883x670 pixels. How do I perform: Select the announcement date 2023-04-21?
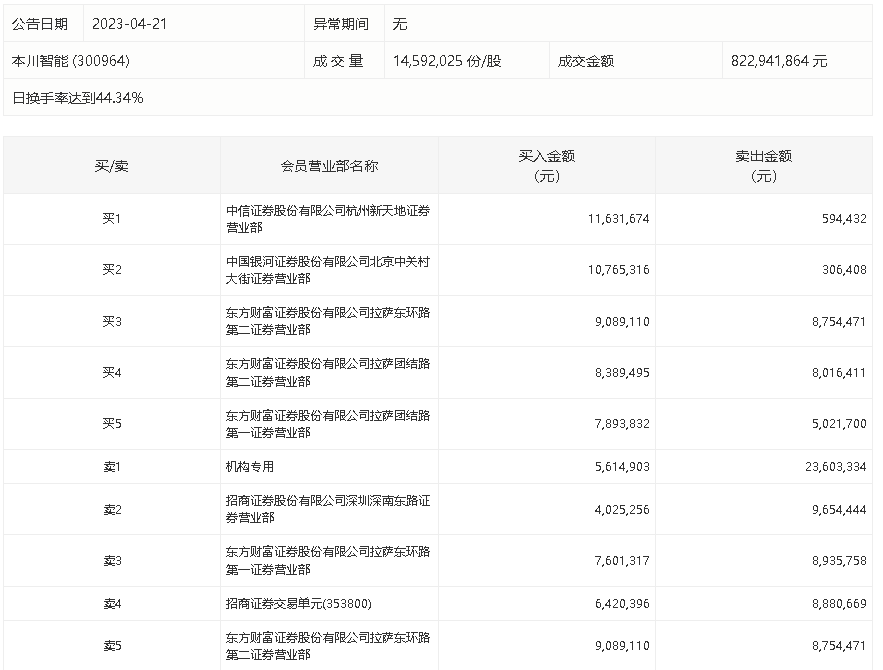[130, 24]
